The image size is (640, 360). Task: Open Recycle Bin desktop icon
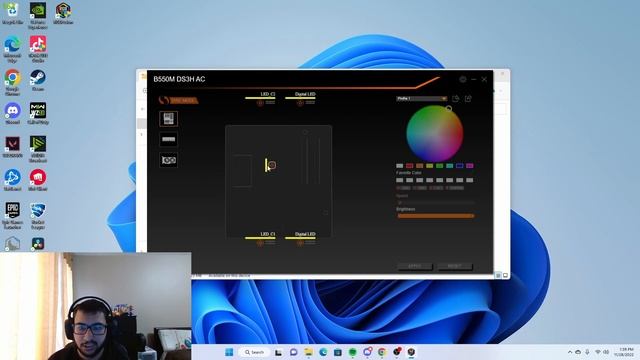[x=12, y=14]
